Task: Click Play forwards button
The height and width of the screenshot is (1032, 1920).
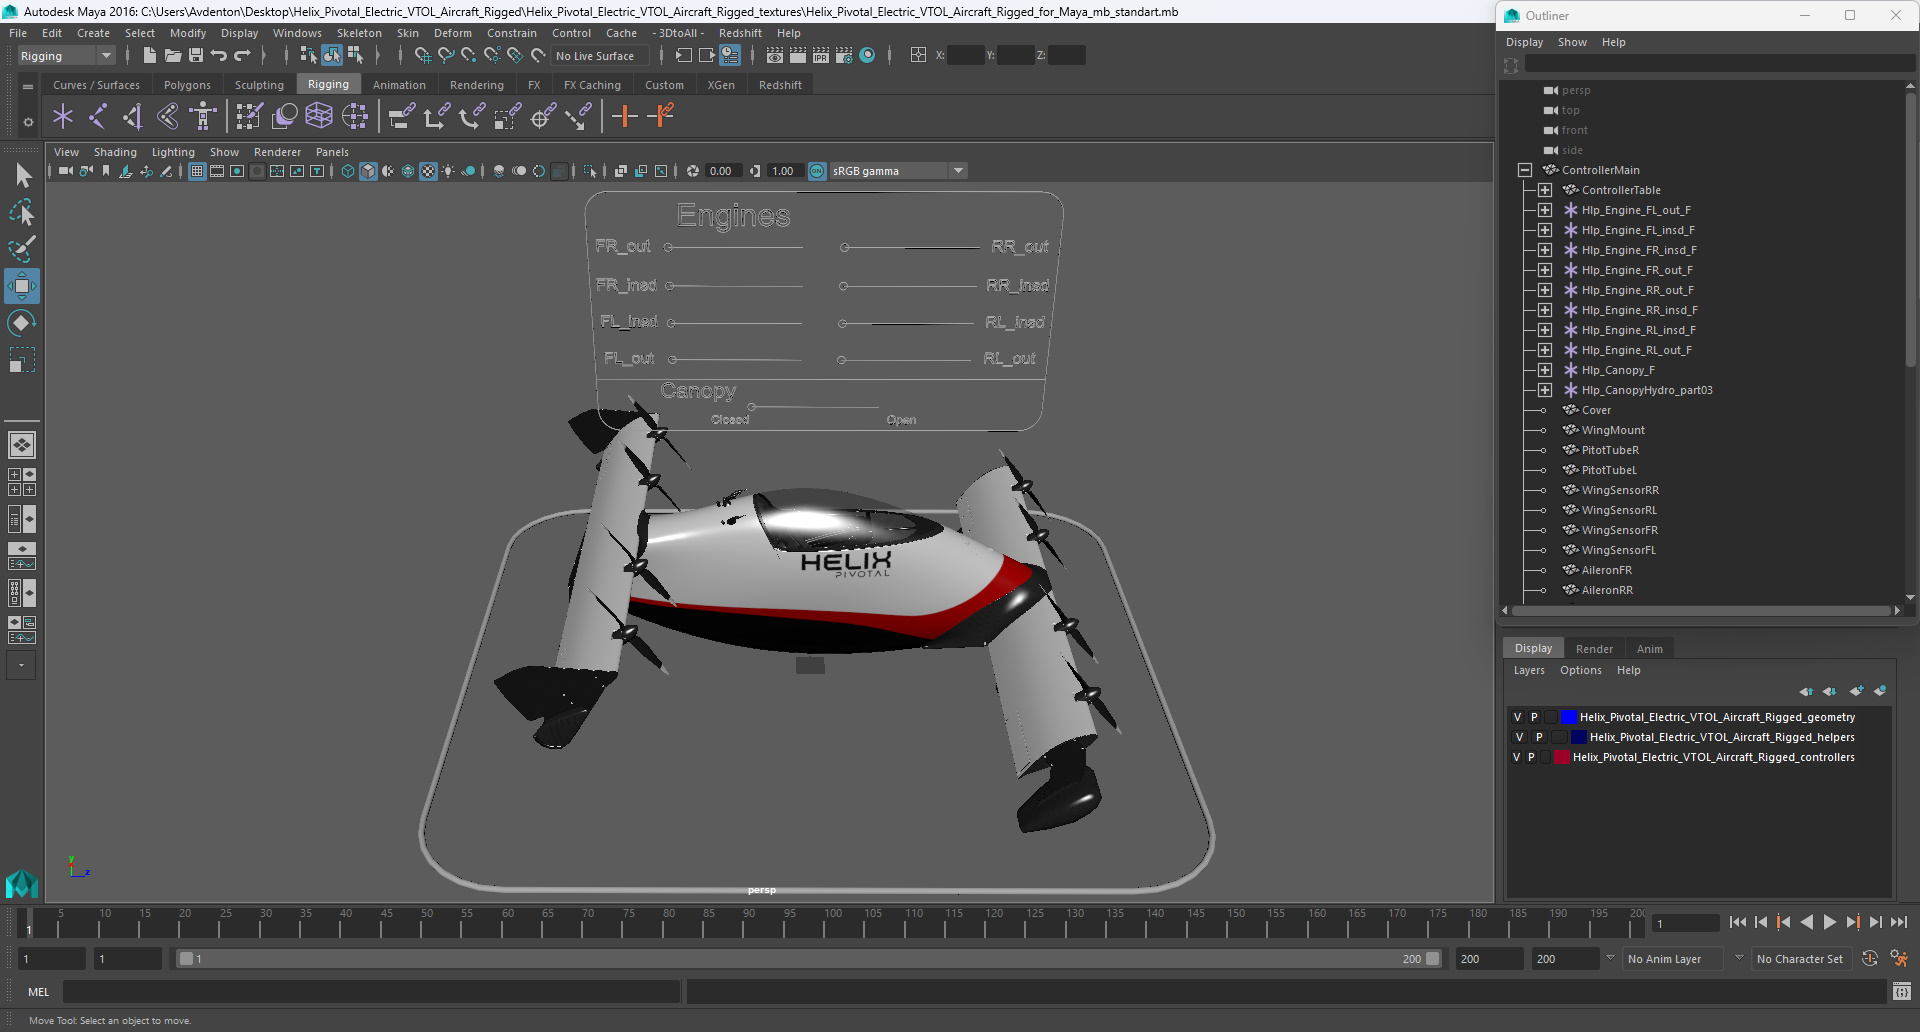Action: click(x=1830, y=922)
